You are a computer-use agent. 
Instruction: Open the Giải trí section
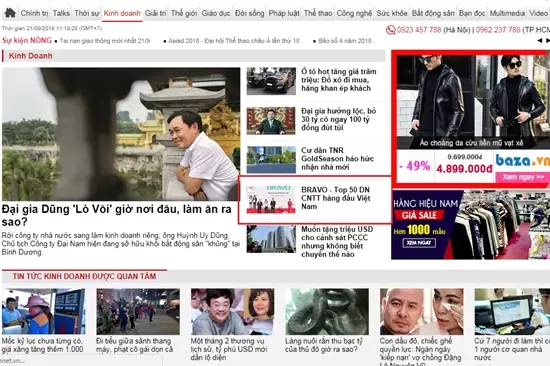(x=155, y=13)
